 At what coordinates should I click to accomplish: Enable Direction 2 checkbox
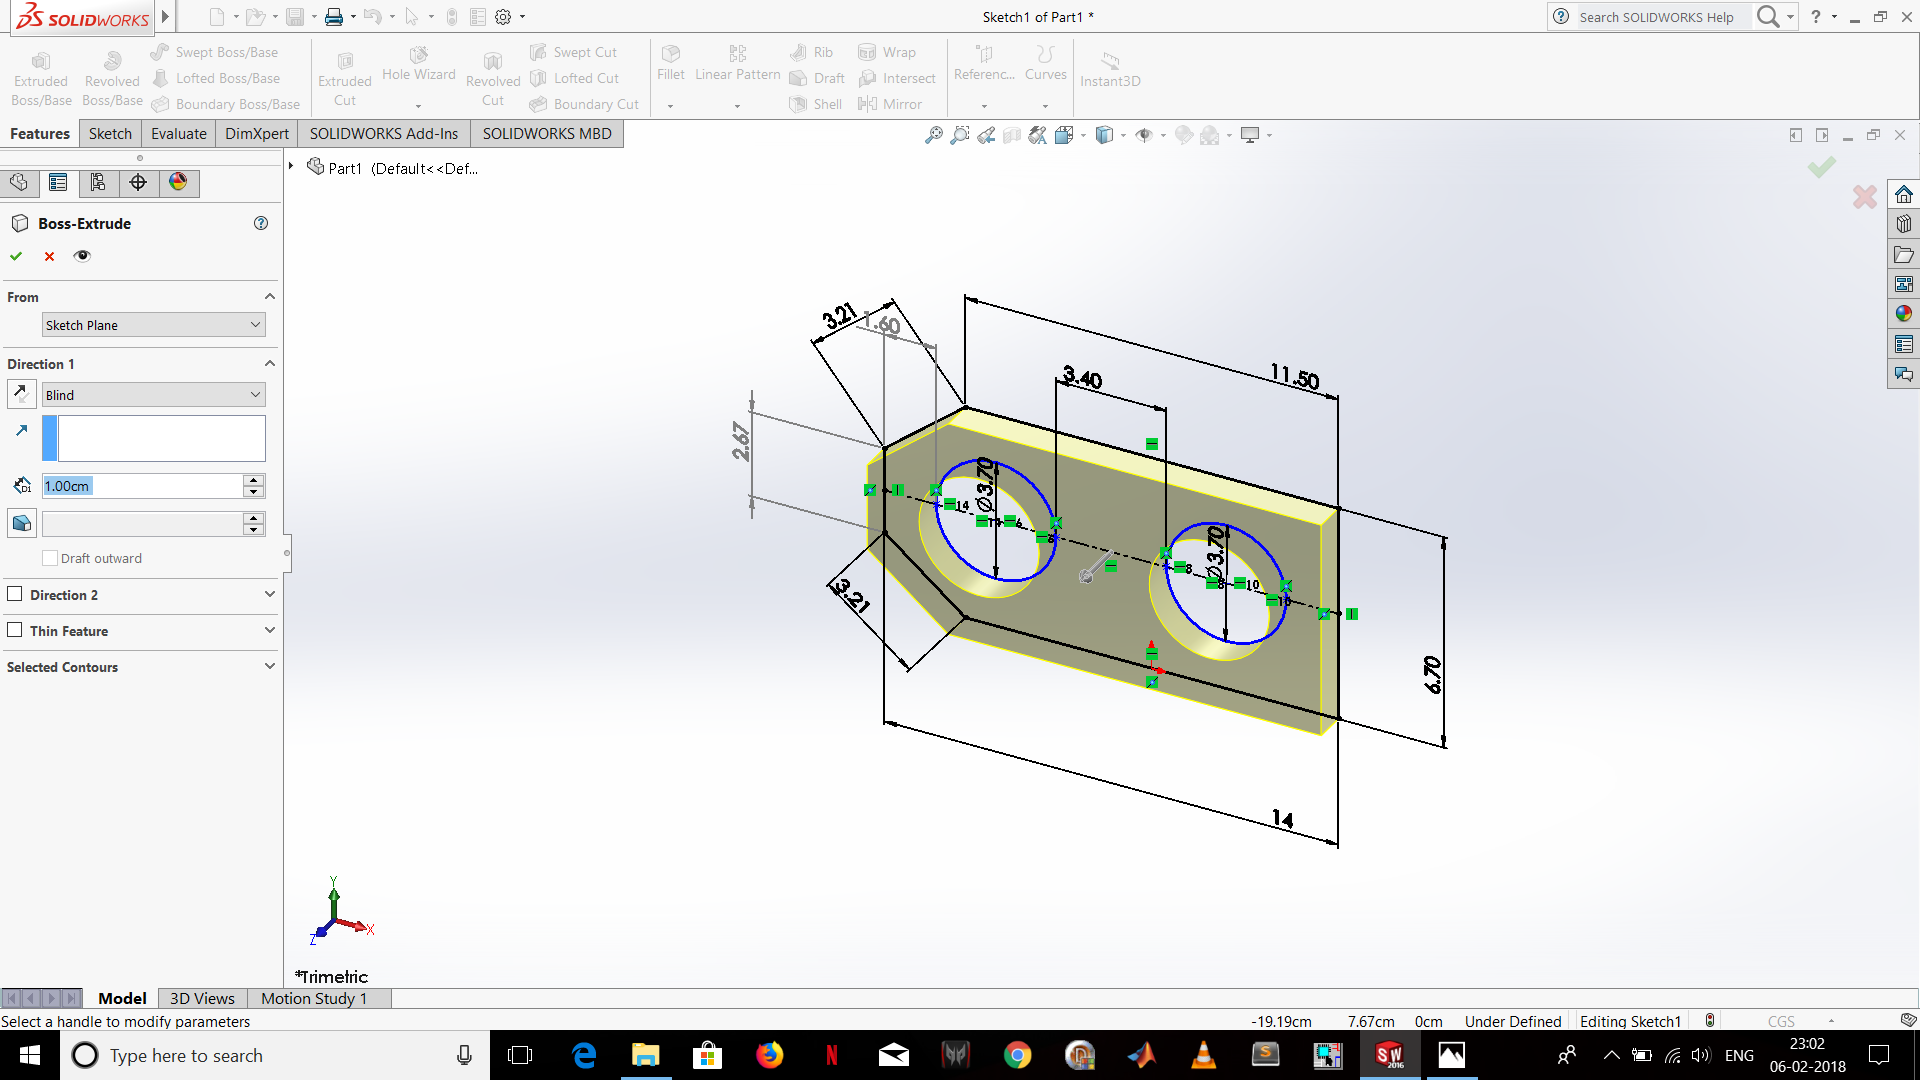[x=16, y=593]
